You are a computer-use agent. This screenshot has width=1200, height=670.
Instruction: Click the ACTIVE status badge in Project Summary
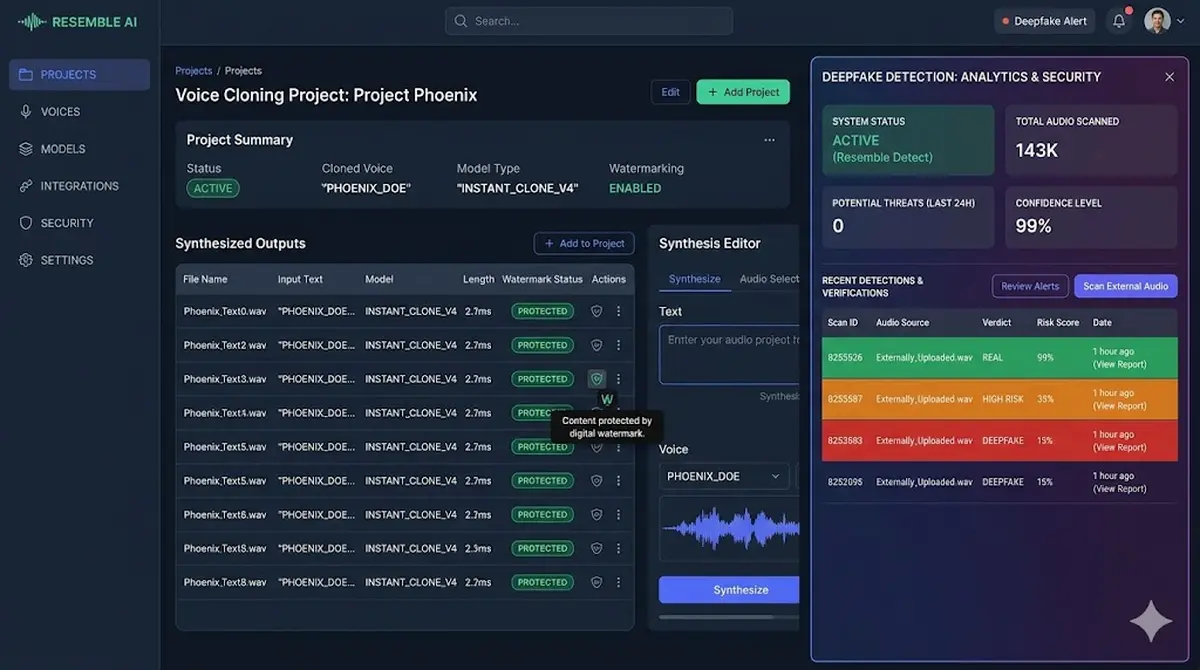pyautogui.click(x=213, y=188)
